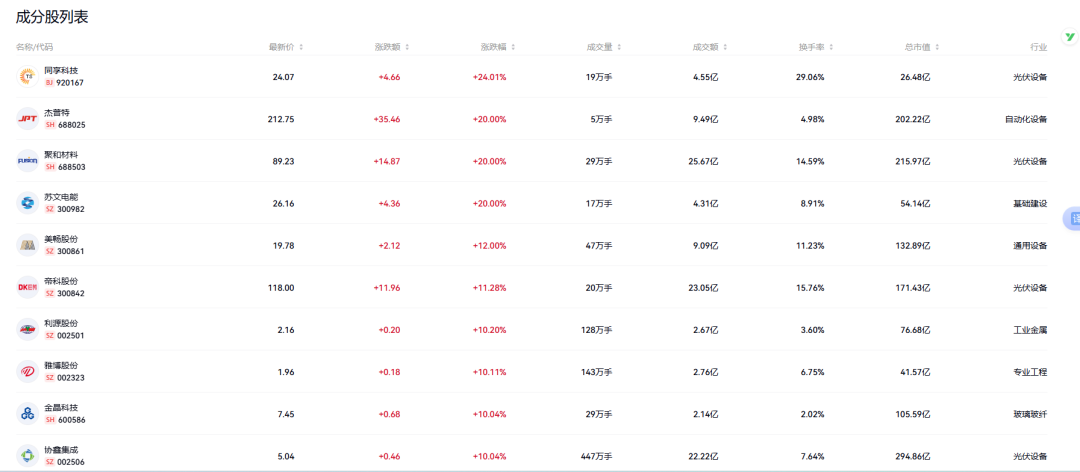Click the 雅博股份 logo icon
Image resolution: width=1080 pixels, height=472 pixels.
(x=27, y=371)
